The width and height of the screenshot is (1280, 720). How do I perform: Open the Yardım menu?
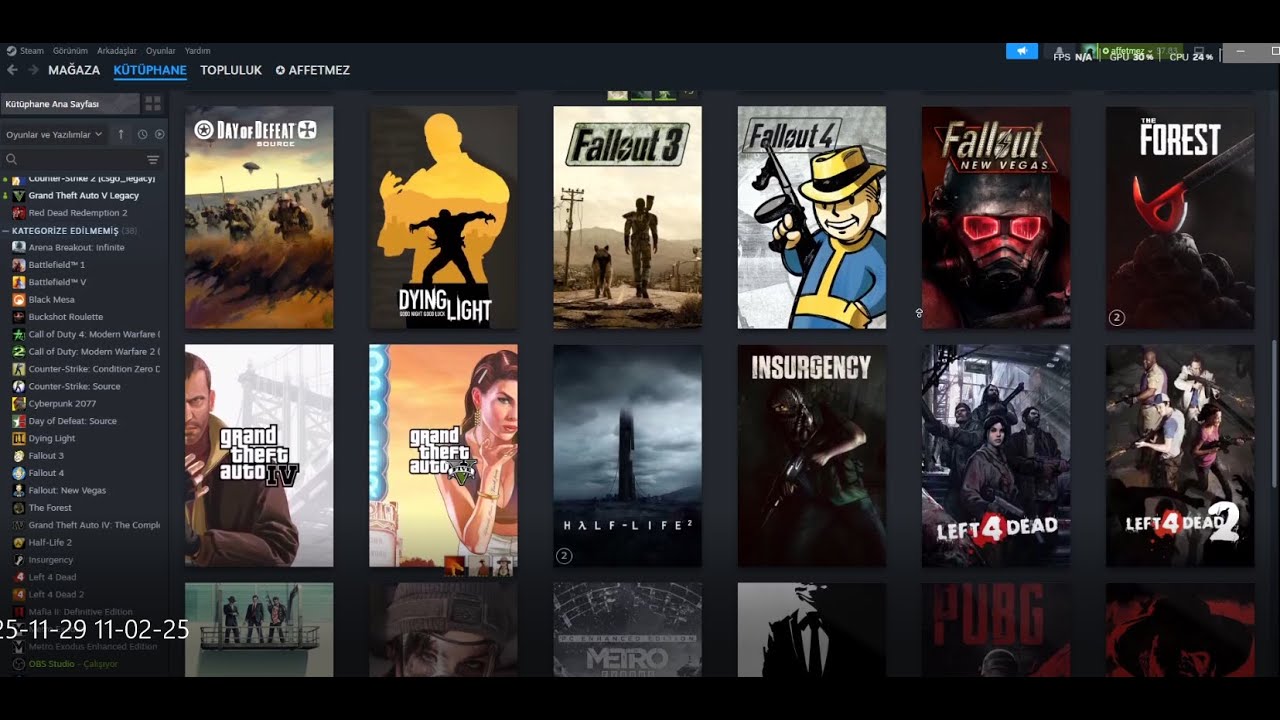coord(198,51)
